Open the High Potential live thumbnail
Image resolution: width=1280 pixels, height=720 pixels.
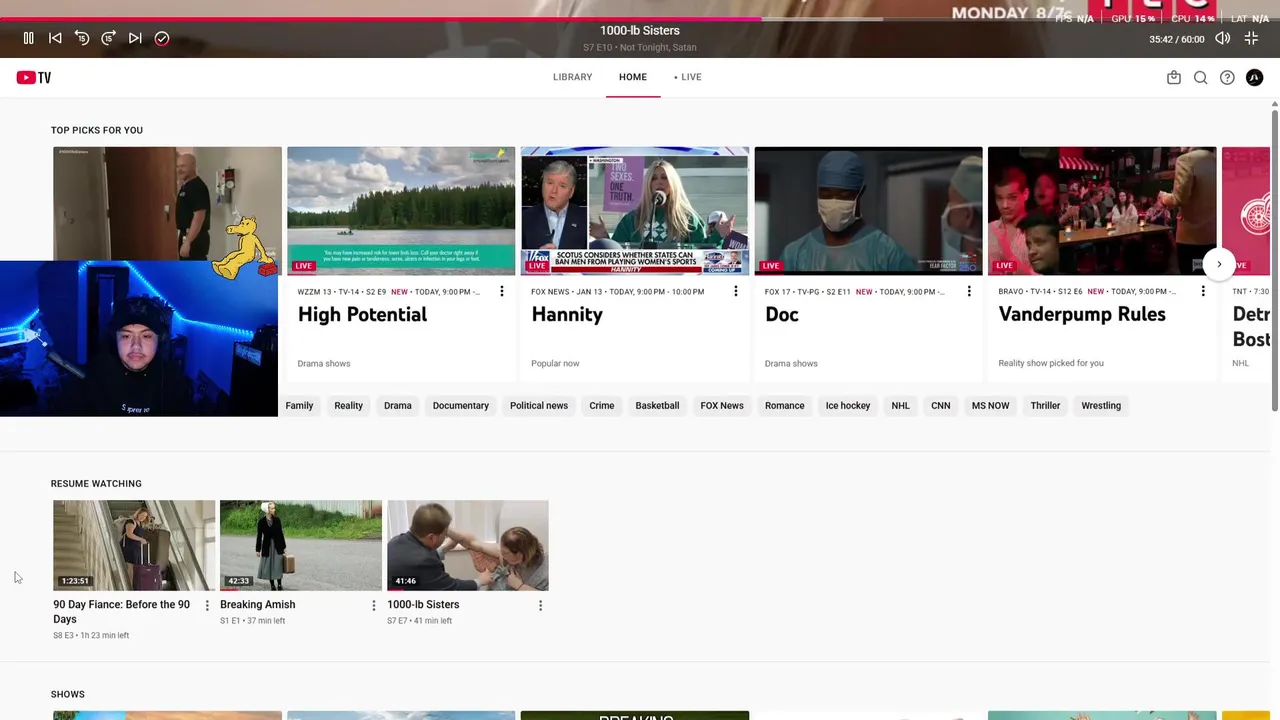tap(401, 211)
